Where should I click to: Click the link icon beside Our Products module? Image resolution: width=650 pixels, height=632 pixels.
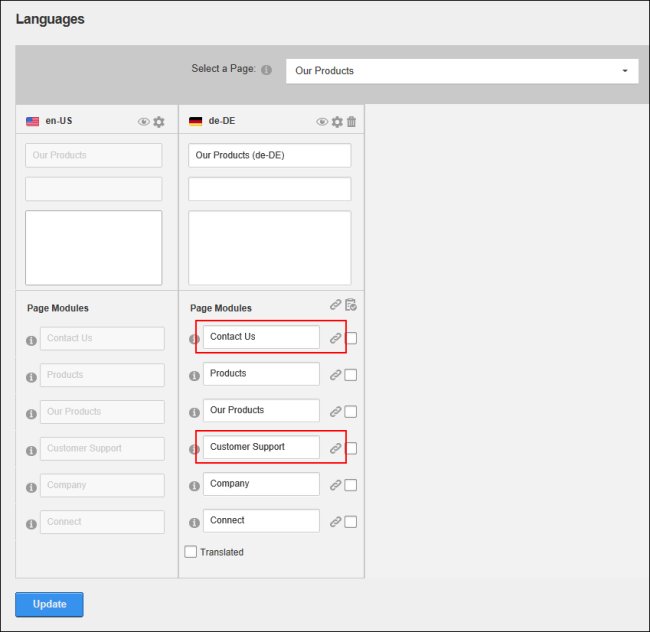point(336,411)
